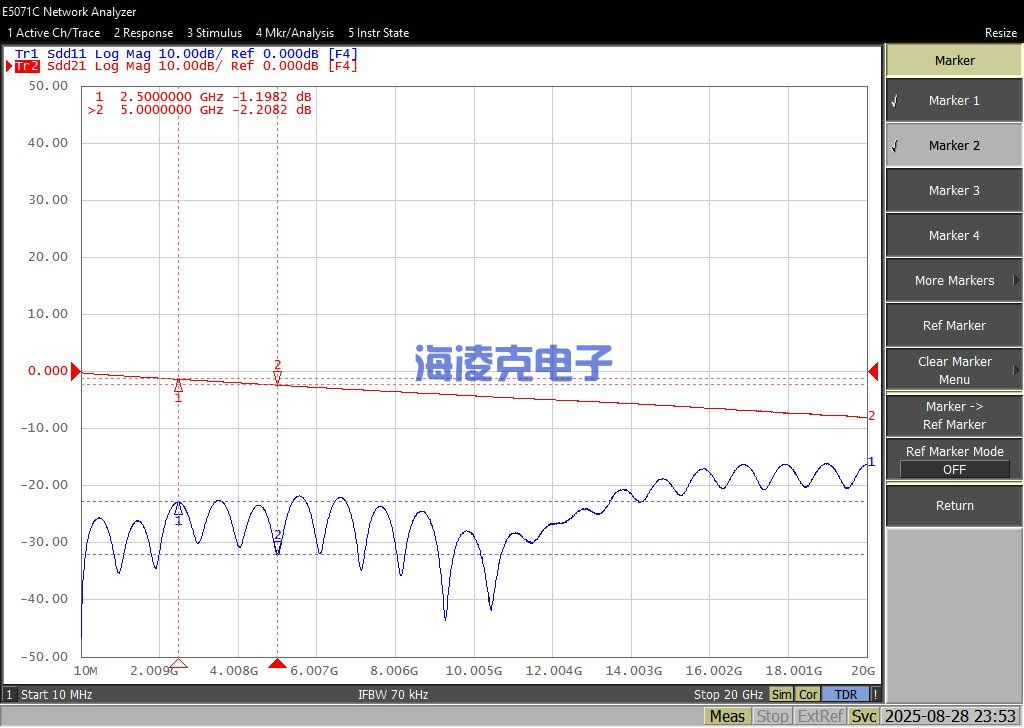Open the Stimulus menu
This screenshot has width=1024, height=728.
tap(214, 33)
